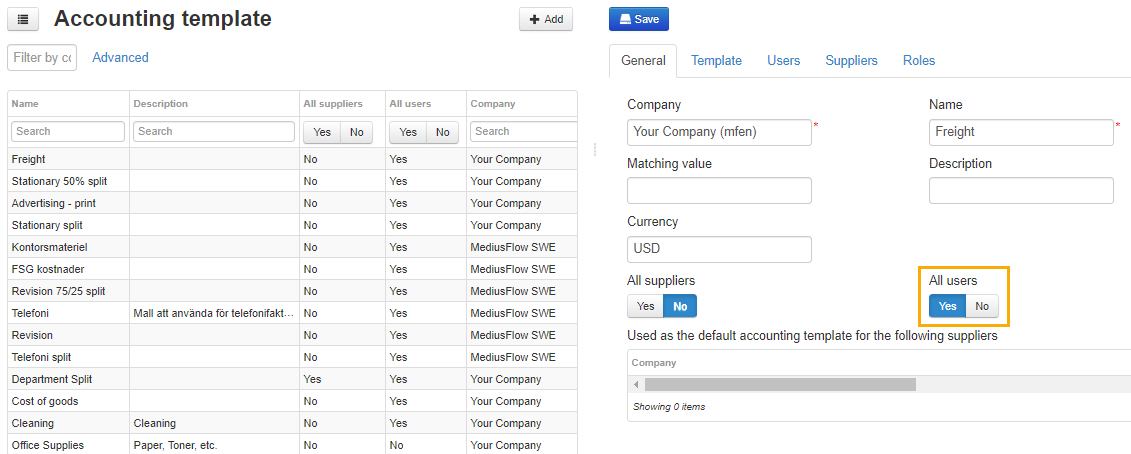Open the Suppliers tab
The image size is (1131, 454).
tap(851, 61)
